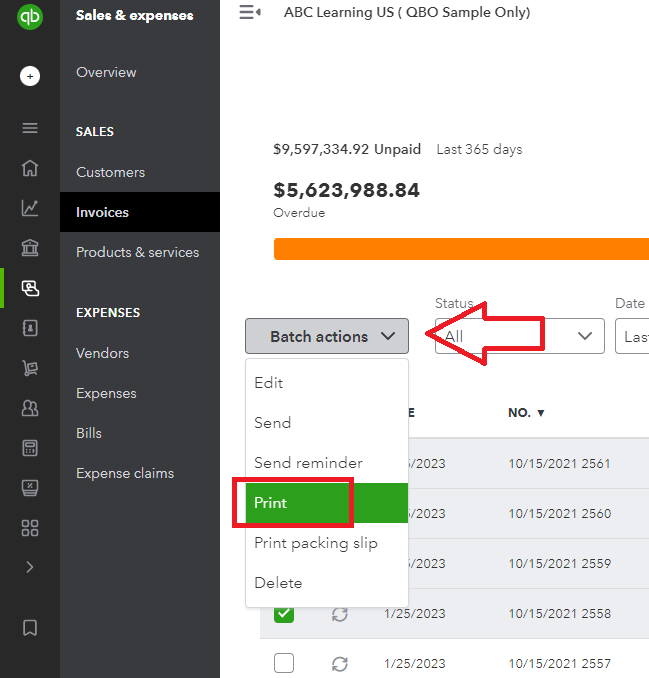Sort by the NO. column header

point(526,413)
